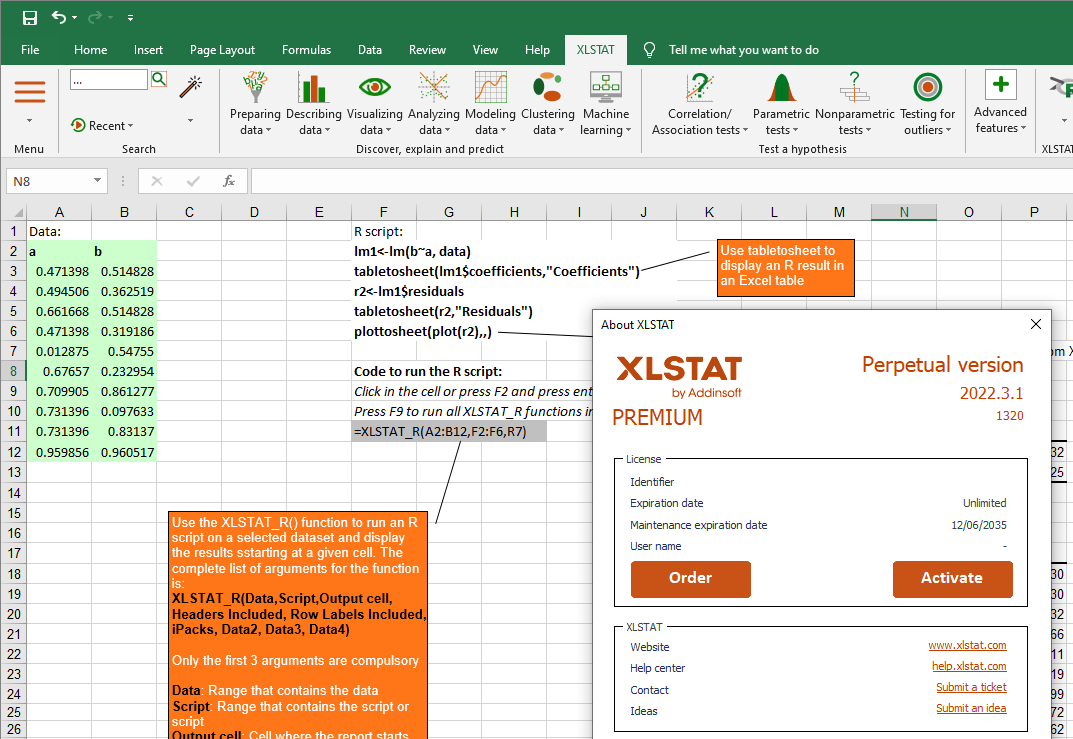Click the magic wand icon
1073x739 pixels.
(190, 87)
